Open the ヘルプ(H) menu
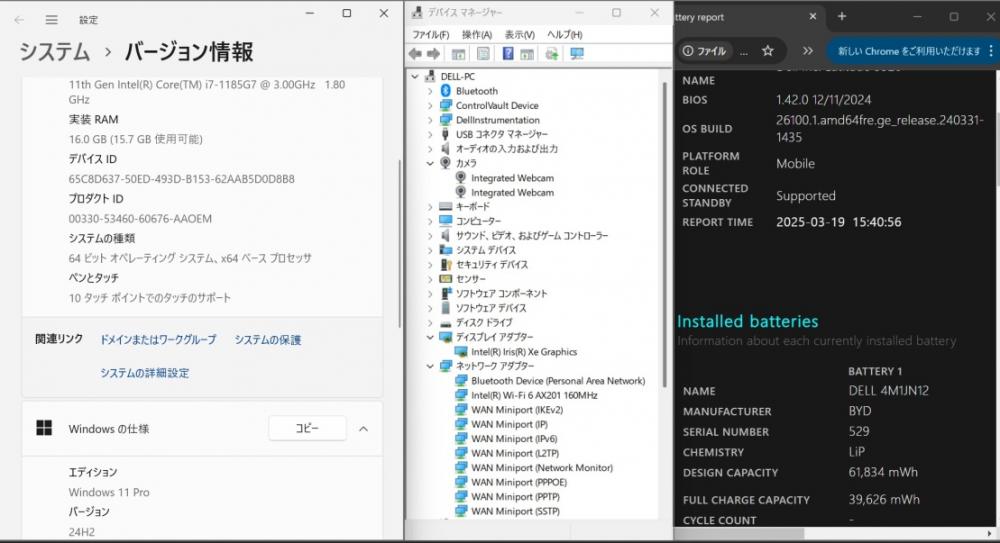 pos(564,34)
